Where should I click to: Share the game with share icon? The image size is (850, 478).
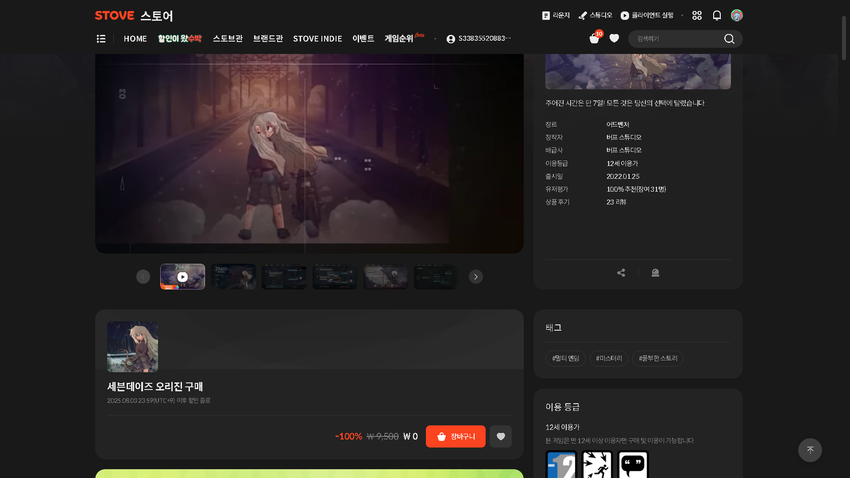(x=621, y=273)
